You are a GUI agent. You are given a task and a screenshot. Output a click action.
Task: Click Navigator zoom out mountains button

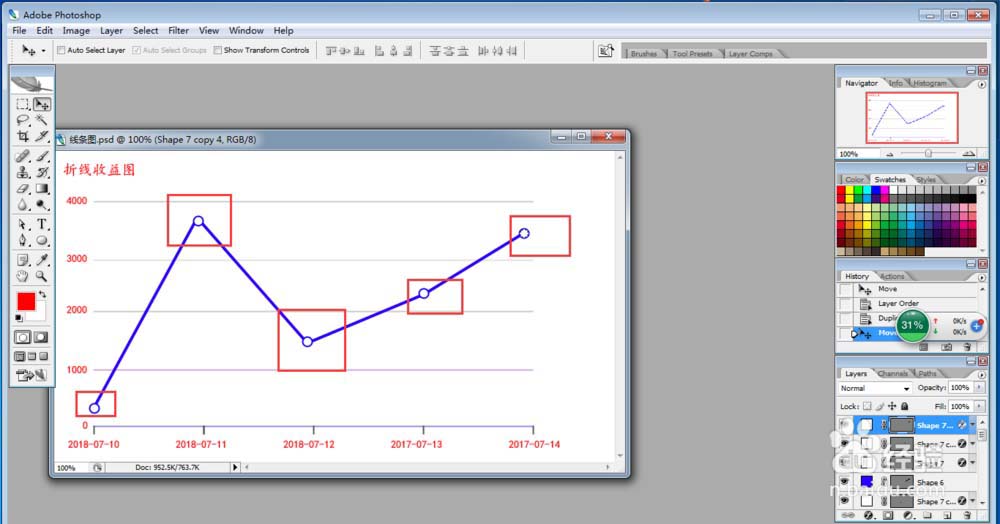pyautogui.click(x=890, y=154)
